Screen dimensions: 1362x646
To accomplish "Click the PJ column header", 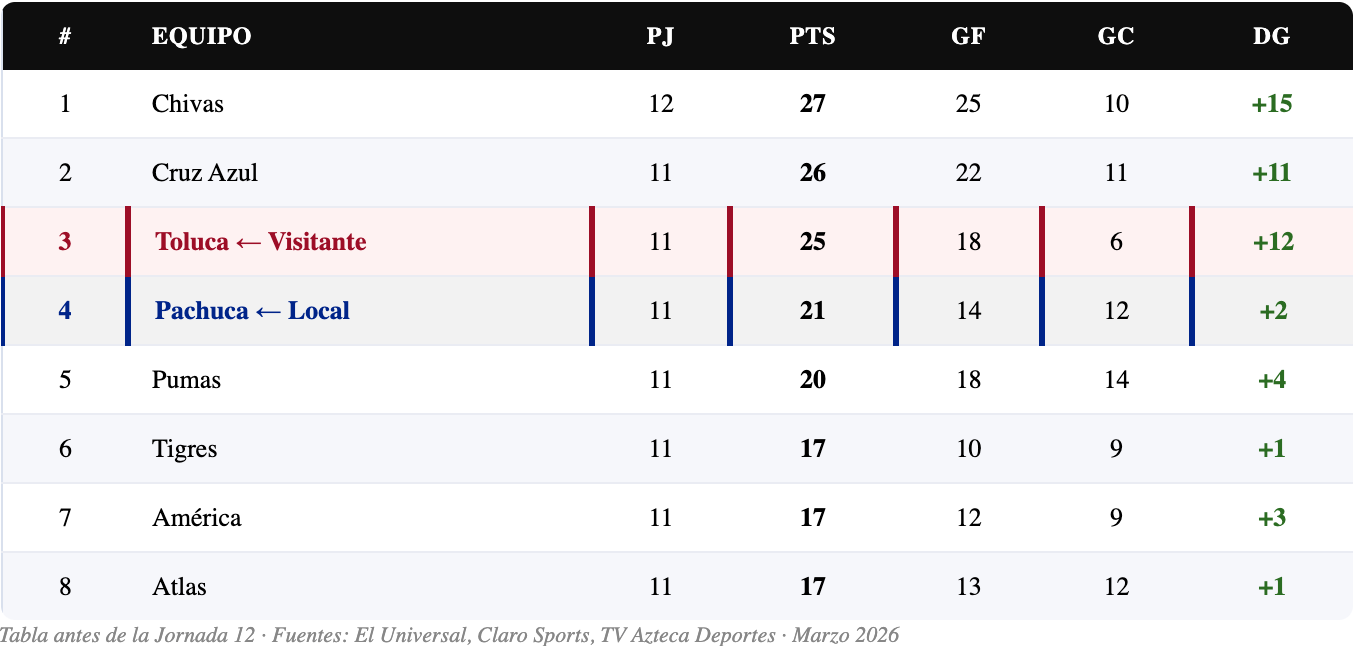I will click(x=660, y=37).
